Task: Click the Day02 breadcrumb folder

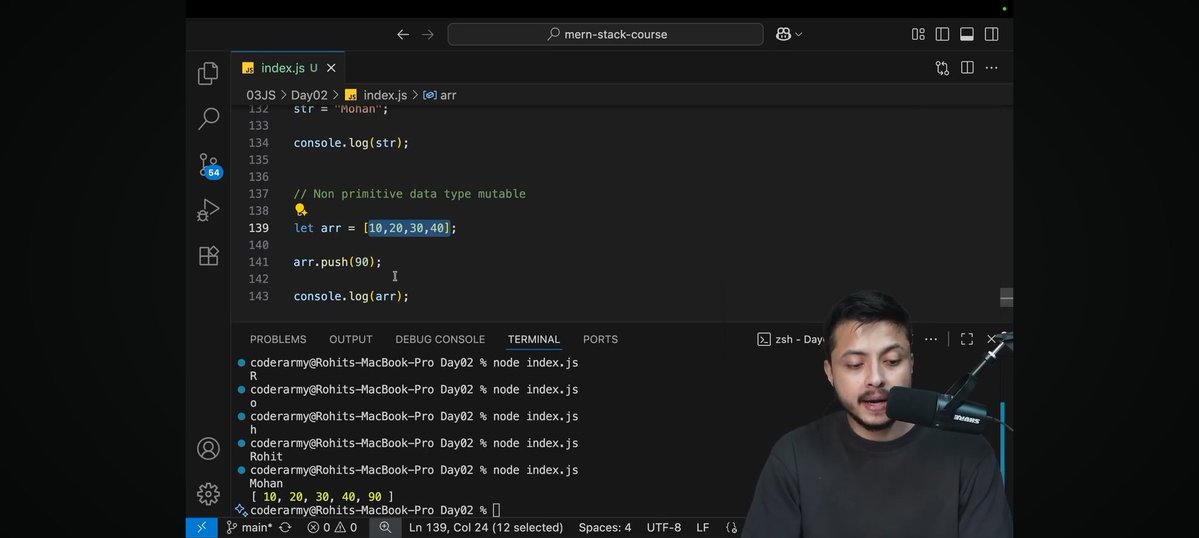Action: pyautogui.click(x=309, y=96)
